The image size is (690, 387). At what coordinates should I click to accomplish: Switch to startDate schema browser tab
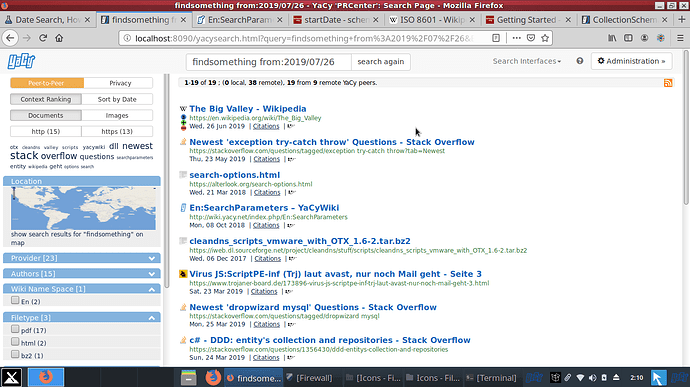pyautogui.click(x=337, y=20)
